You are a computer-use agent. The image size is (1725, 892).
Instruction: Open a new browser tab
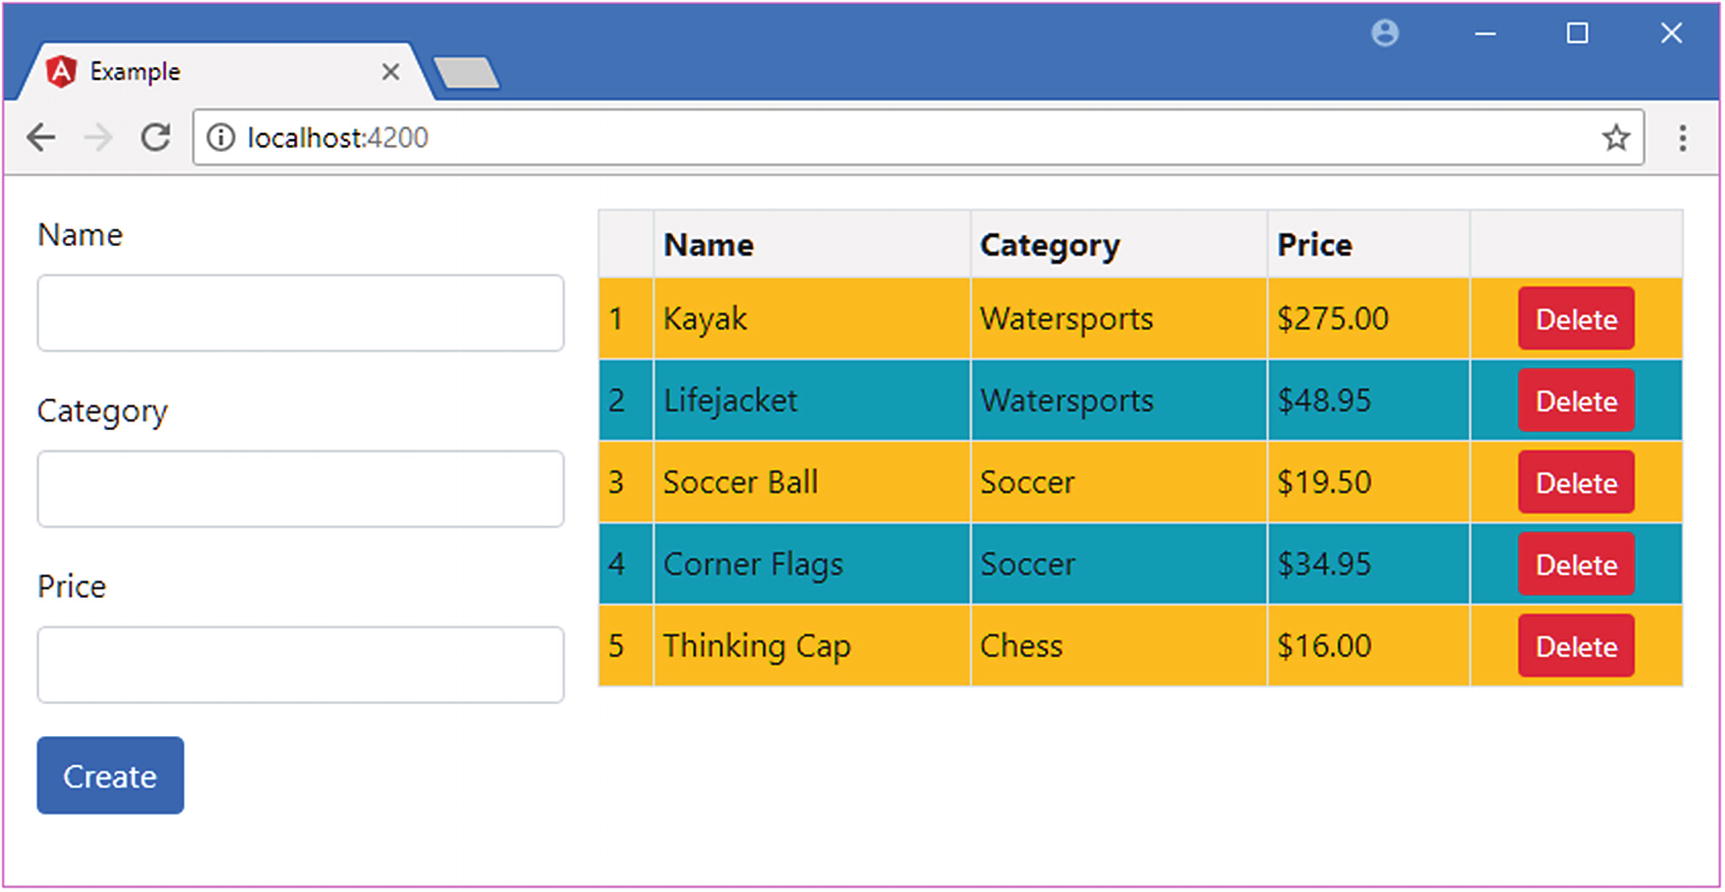click(466, 73)
